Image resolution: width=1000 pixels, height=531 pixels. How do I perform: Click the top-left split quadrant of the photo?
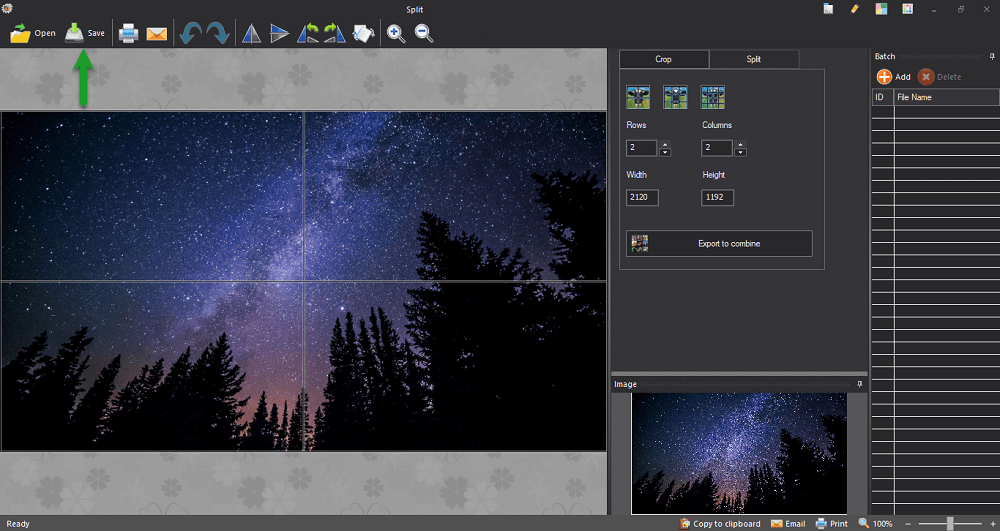(152, 196)
